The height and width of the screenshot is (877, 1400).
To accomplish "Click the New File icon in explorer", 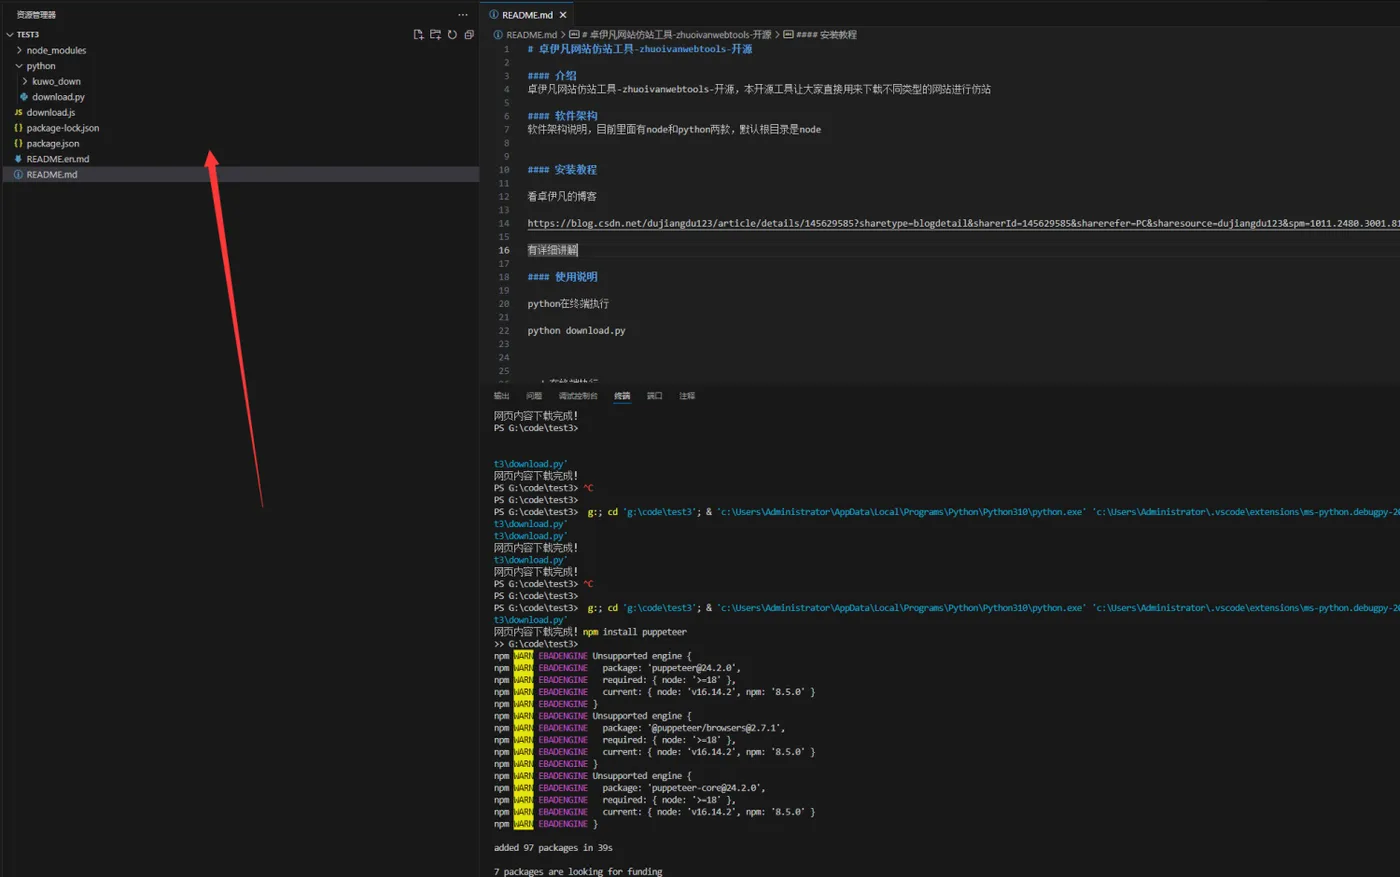I will coord(418,35).
